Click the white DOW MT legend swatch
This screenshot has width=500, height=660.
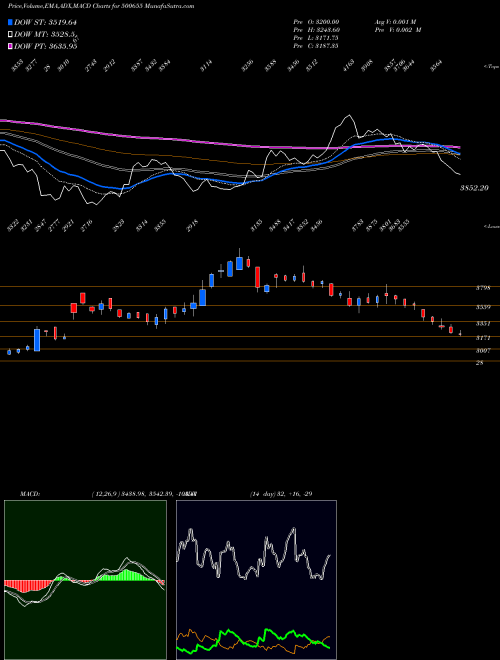click(11, 35)
